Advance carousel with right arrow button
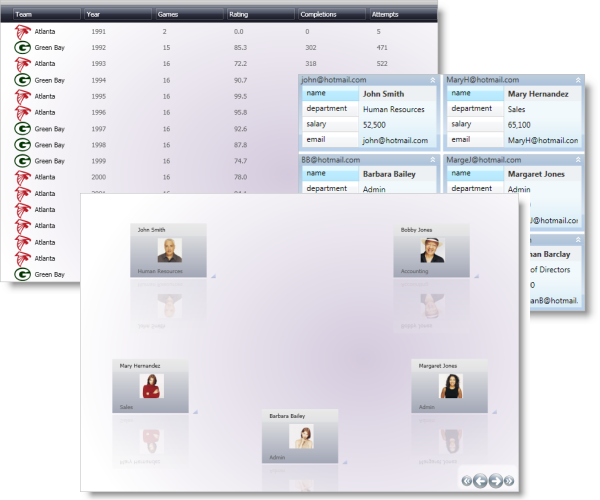Screen dimensions: 600x500 click(x=495, y=482)
